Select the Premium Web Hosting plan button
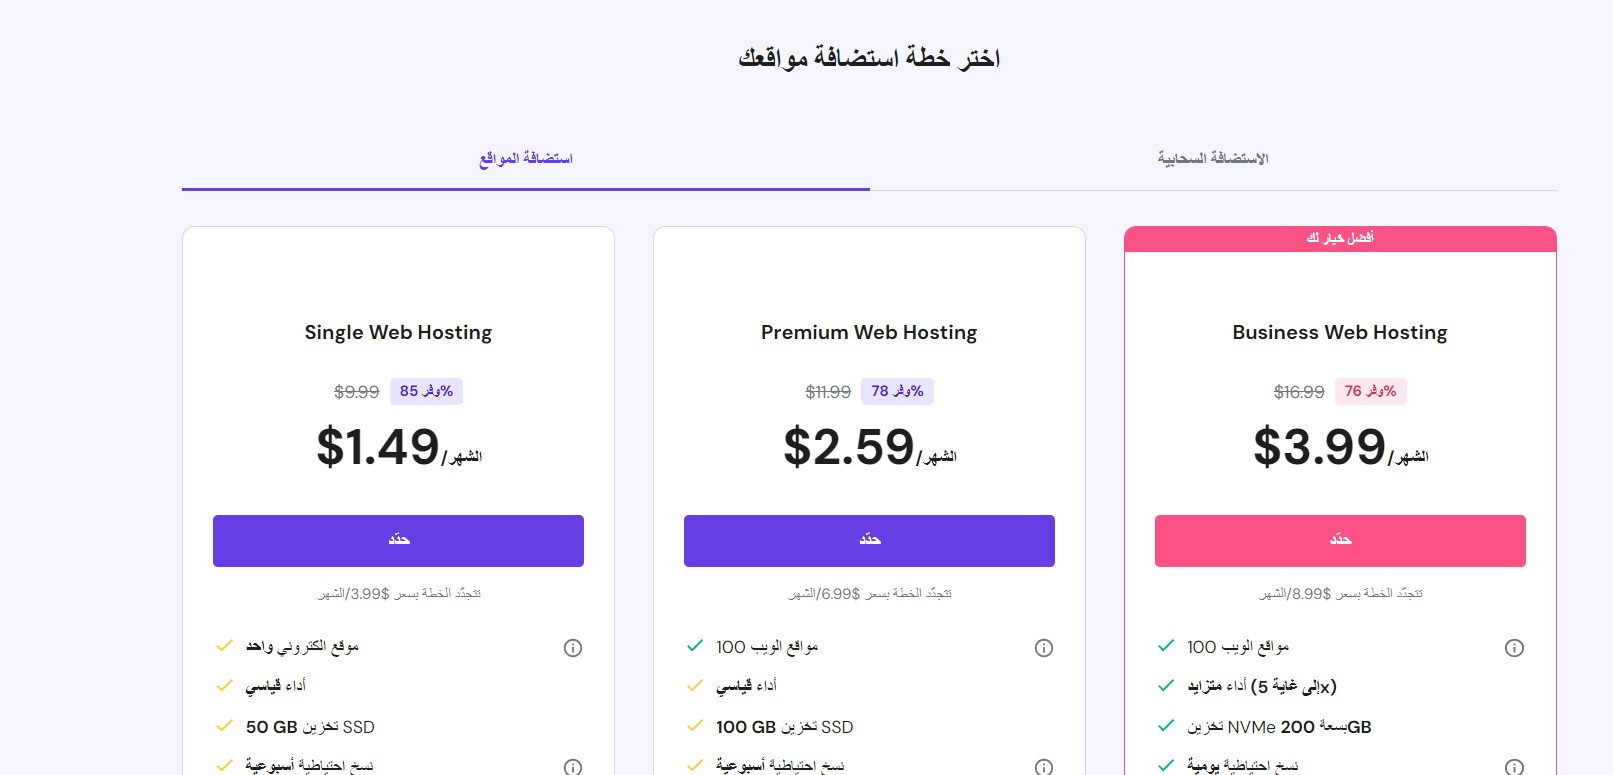Viewport: 1613px width, 775px height. pos(869,541)
